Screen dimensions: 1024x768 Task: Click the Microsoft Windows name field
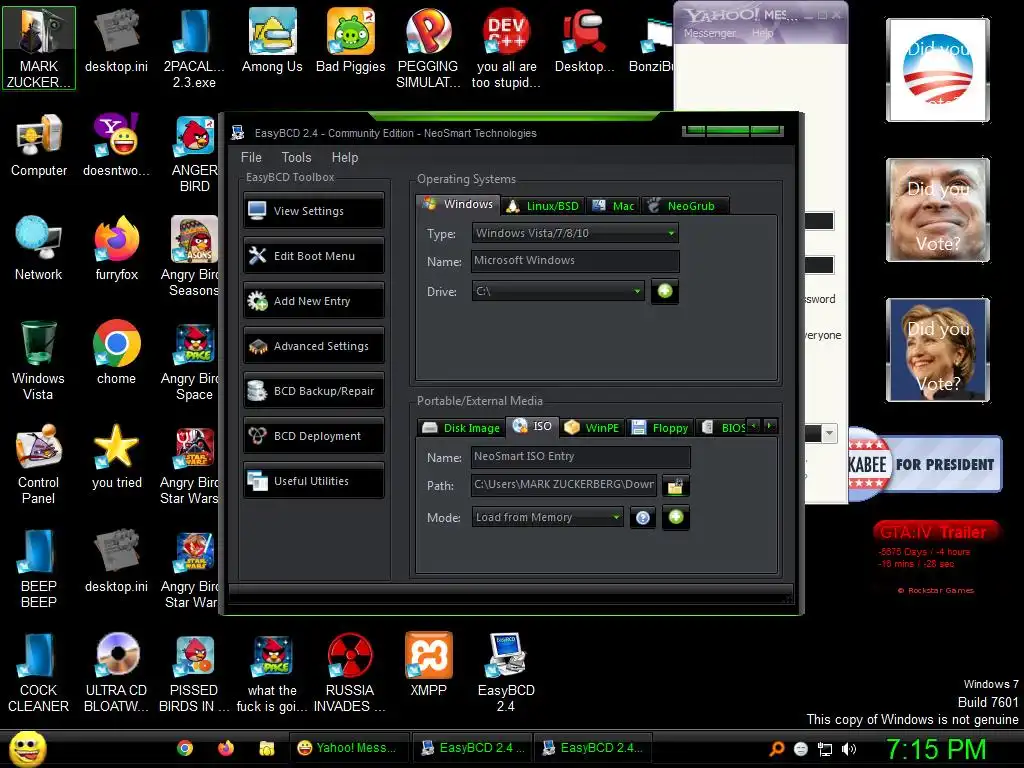575,261
